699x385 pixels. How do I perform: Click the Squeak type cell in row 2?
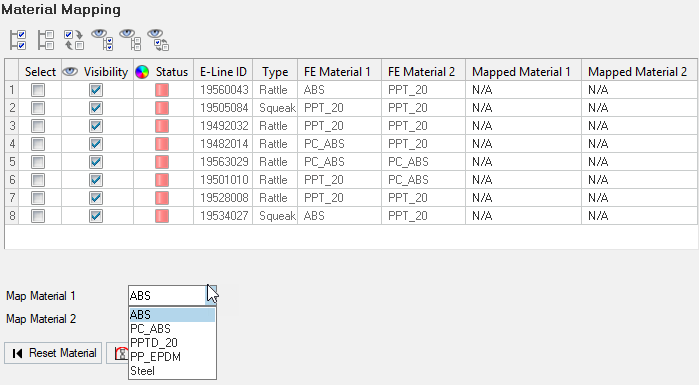(x=275, y=108)
